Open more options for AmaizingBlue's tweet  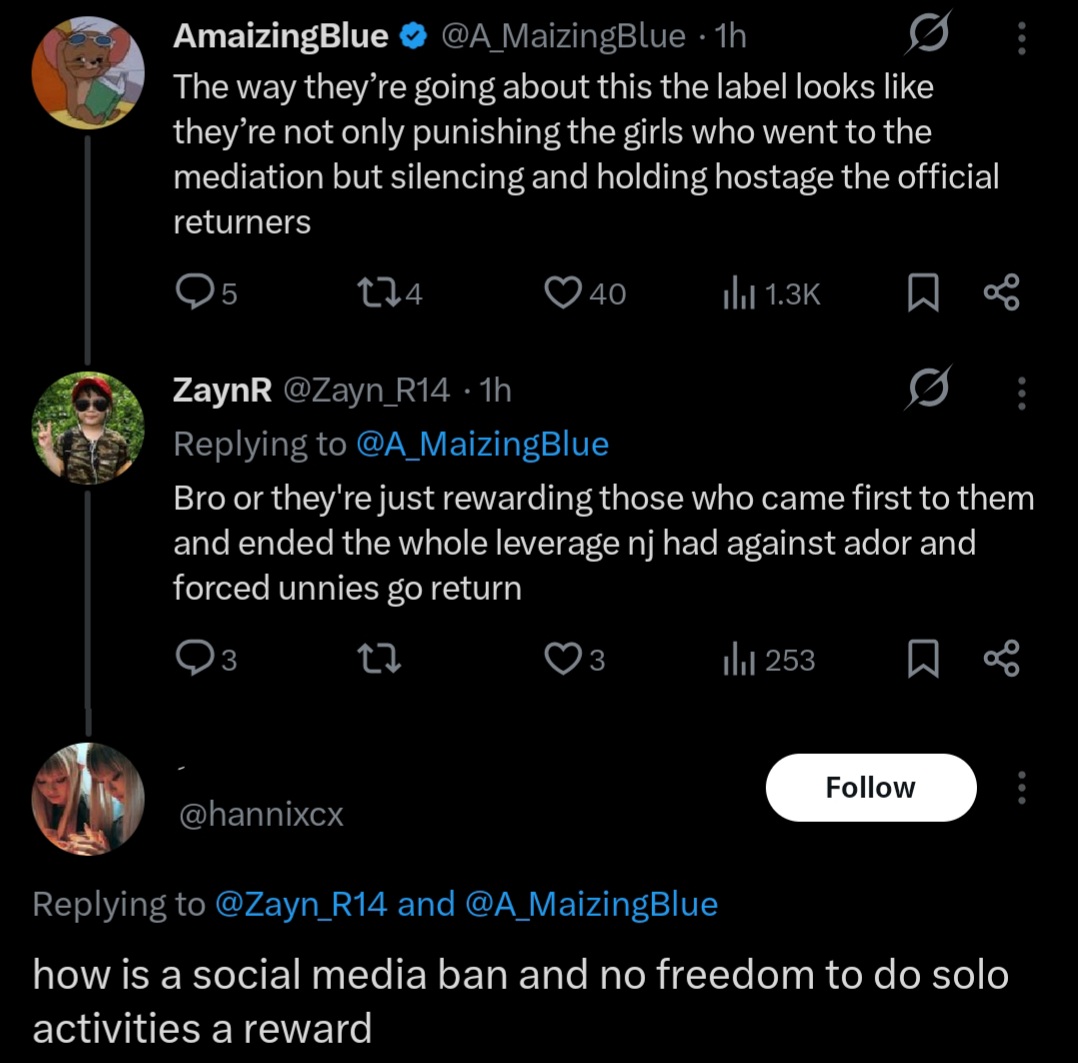[x=1021, y=38]
